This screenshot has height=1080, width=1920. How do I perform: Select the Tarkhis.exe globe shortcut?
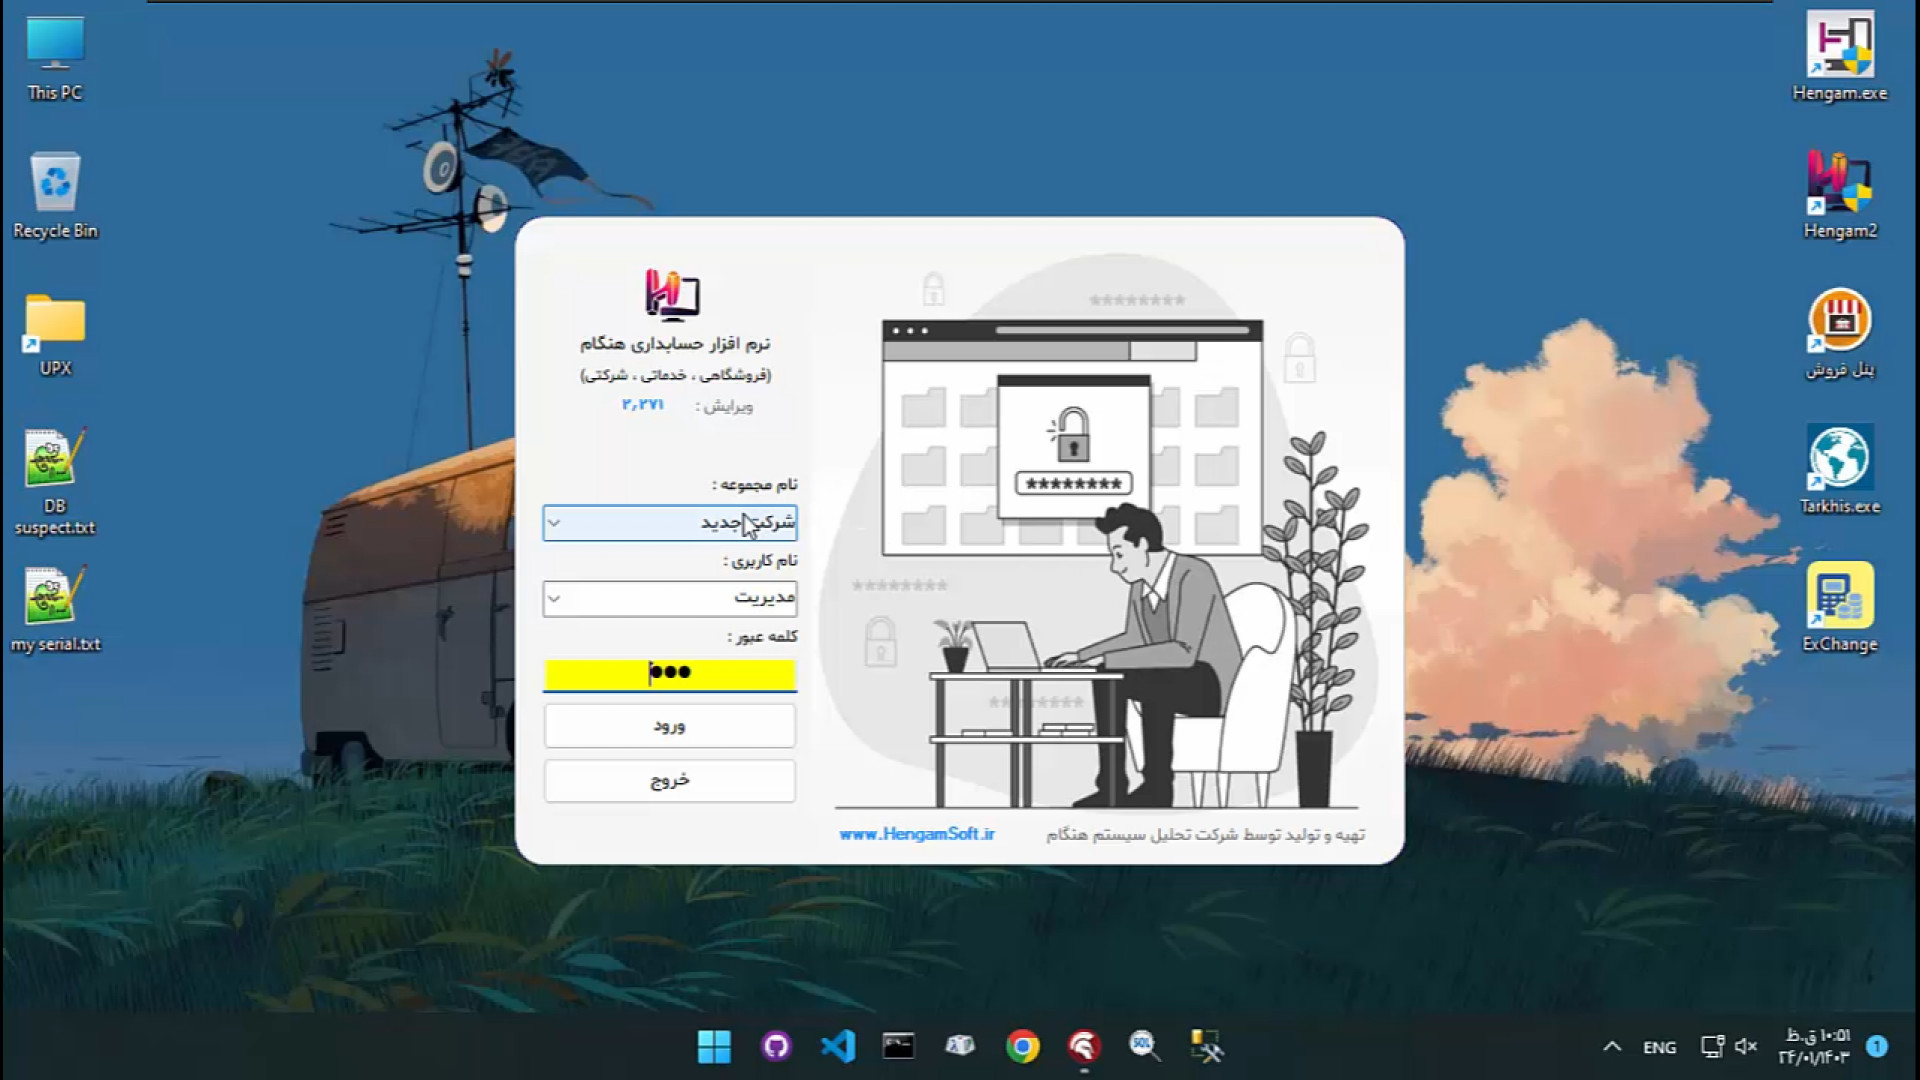1840,470
